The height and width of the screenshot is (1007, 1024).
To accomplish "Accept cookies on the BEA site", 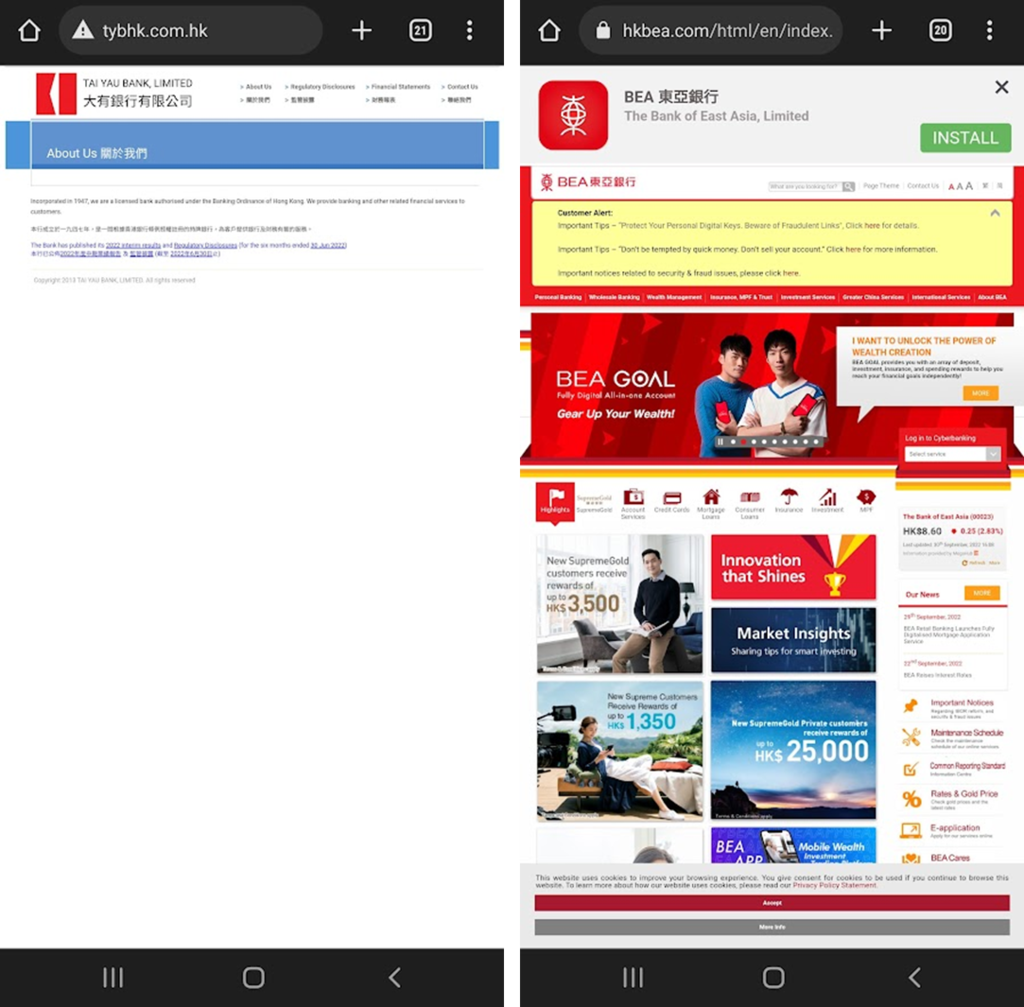I will pos(772,903).
